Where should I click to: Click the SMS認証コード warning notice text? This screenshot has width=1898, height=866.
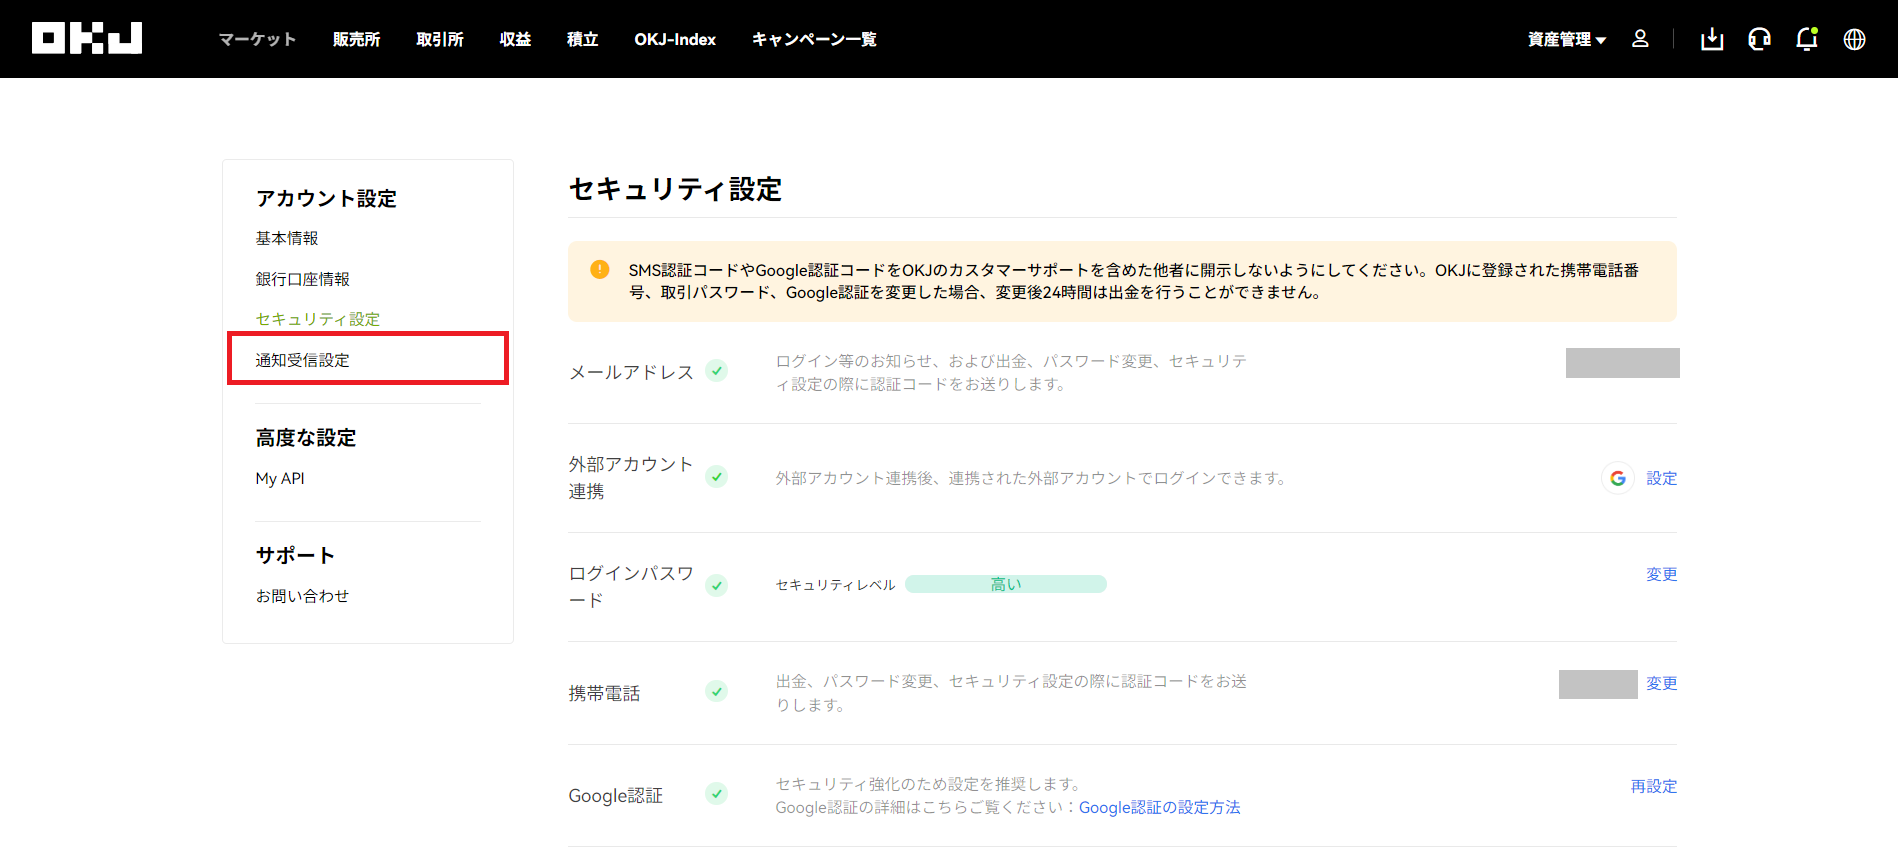1134,281
